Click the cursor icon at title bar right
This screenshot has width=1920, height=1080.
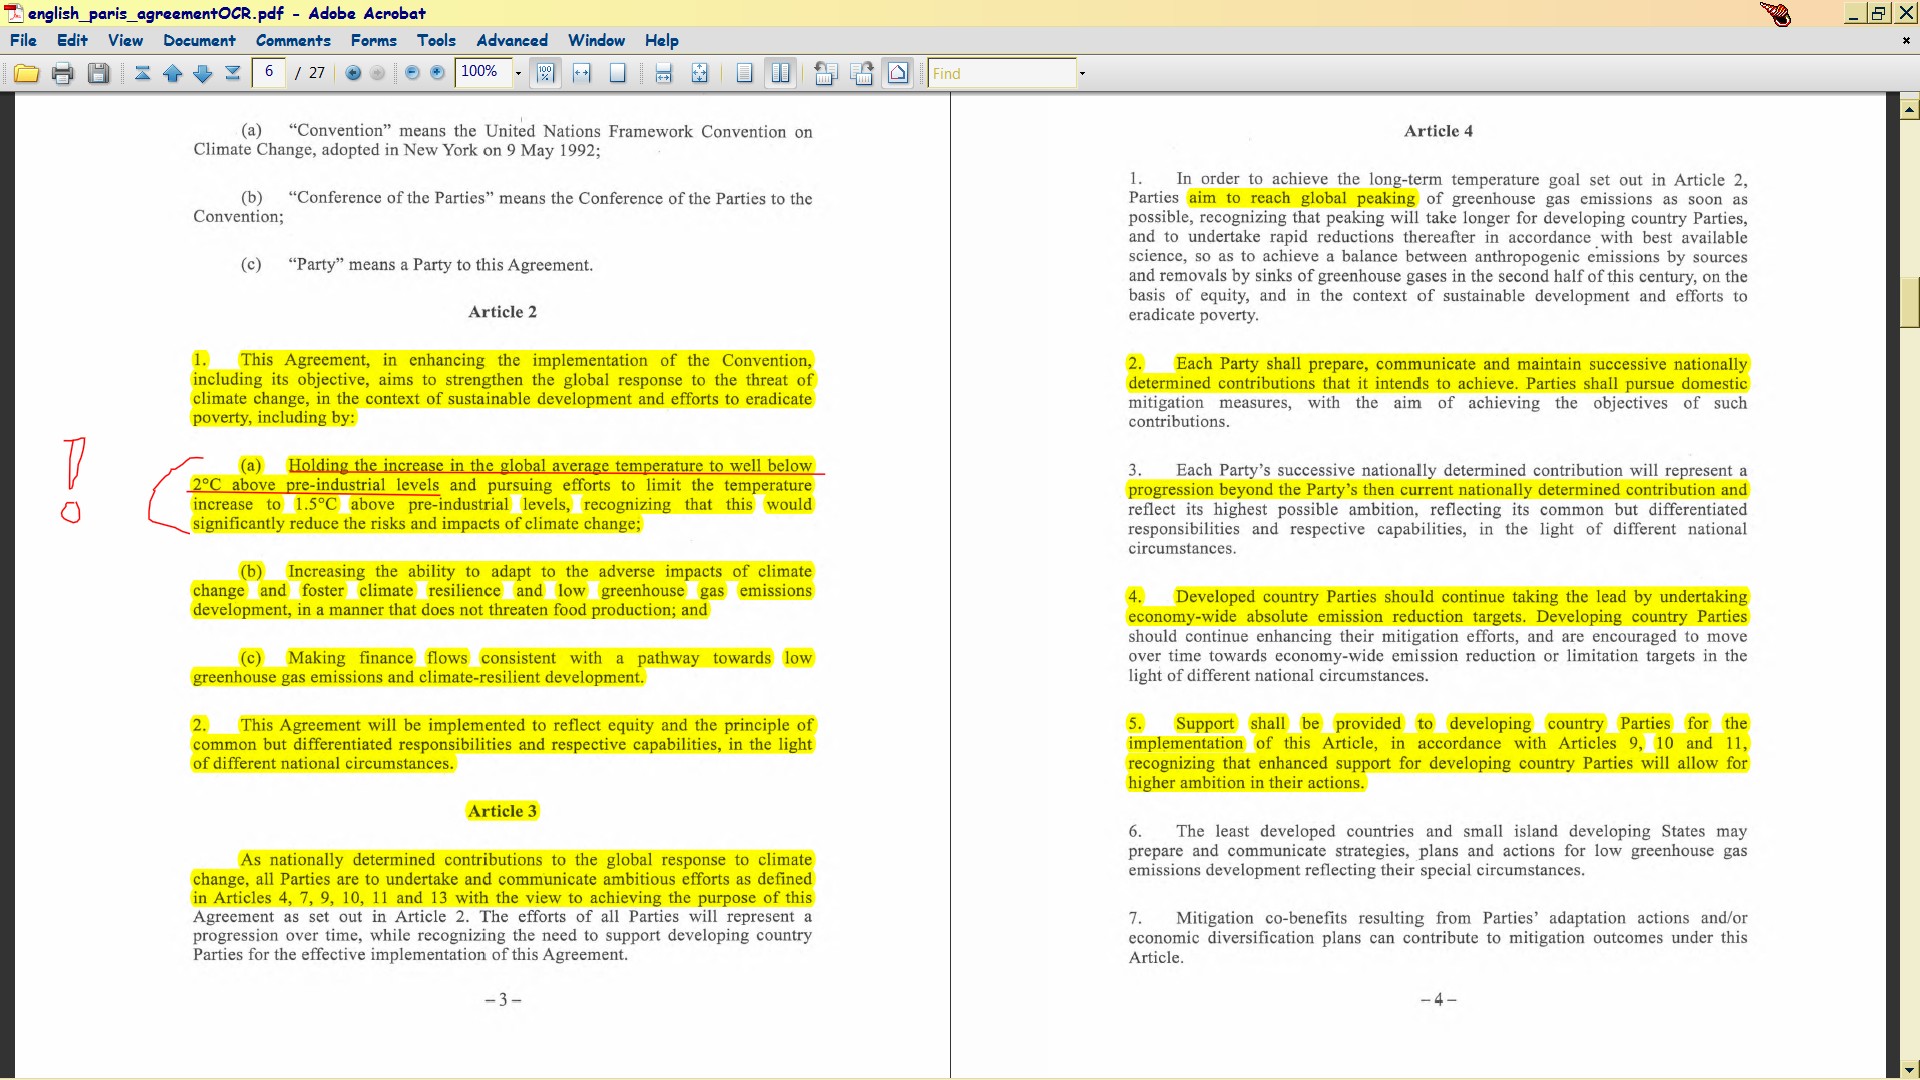tap(1776, 14)
